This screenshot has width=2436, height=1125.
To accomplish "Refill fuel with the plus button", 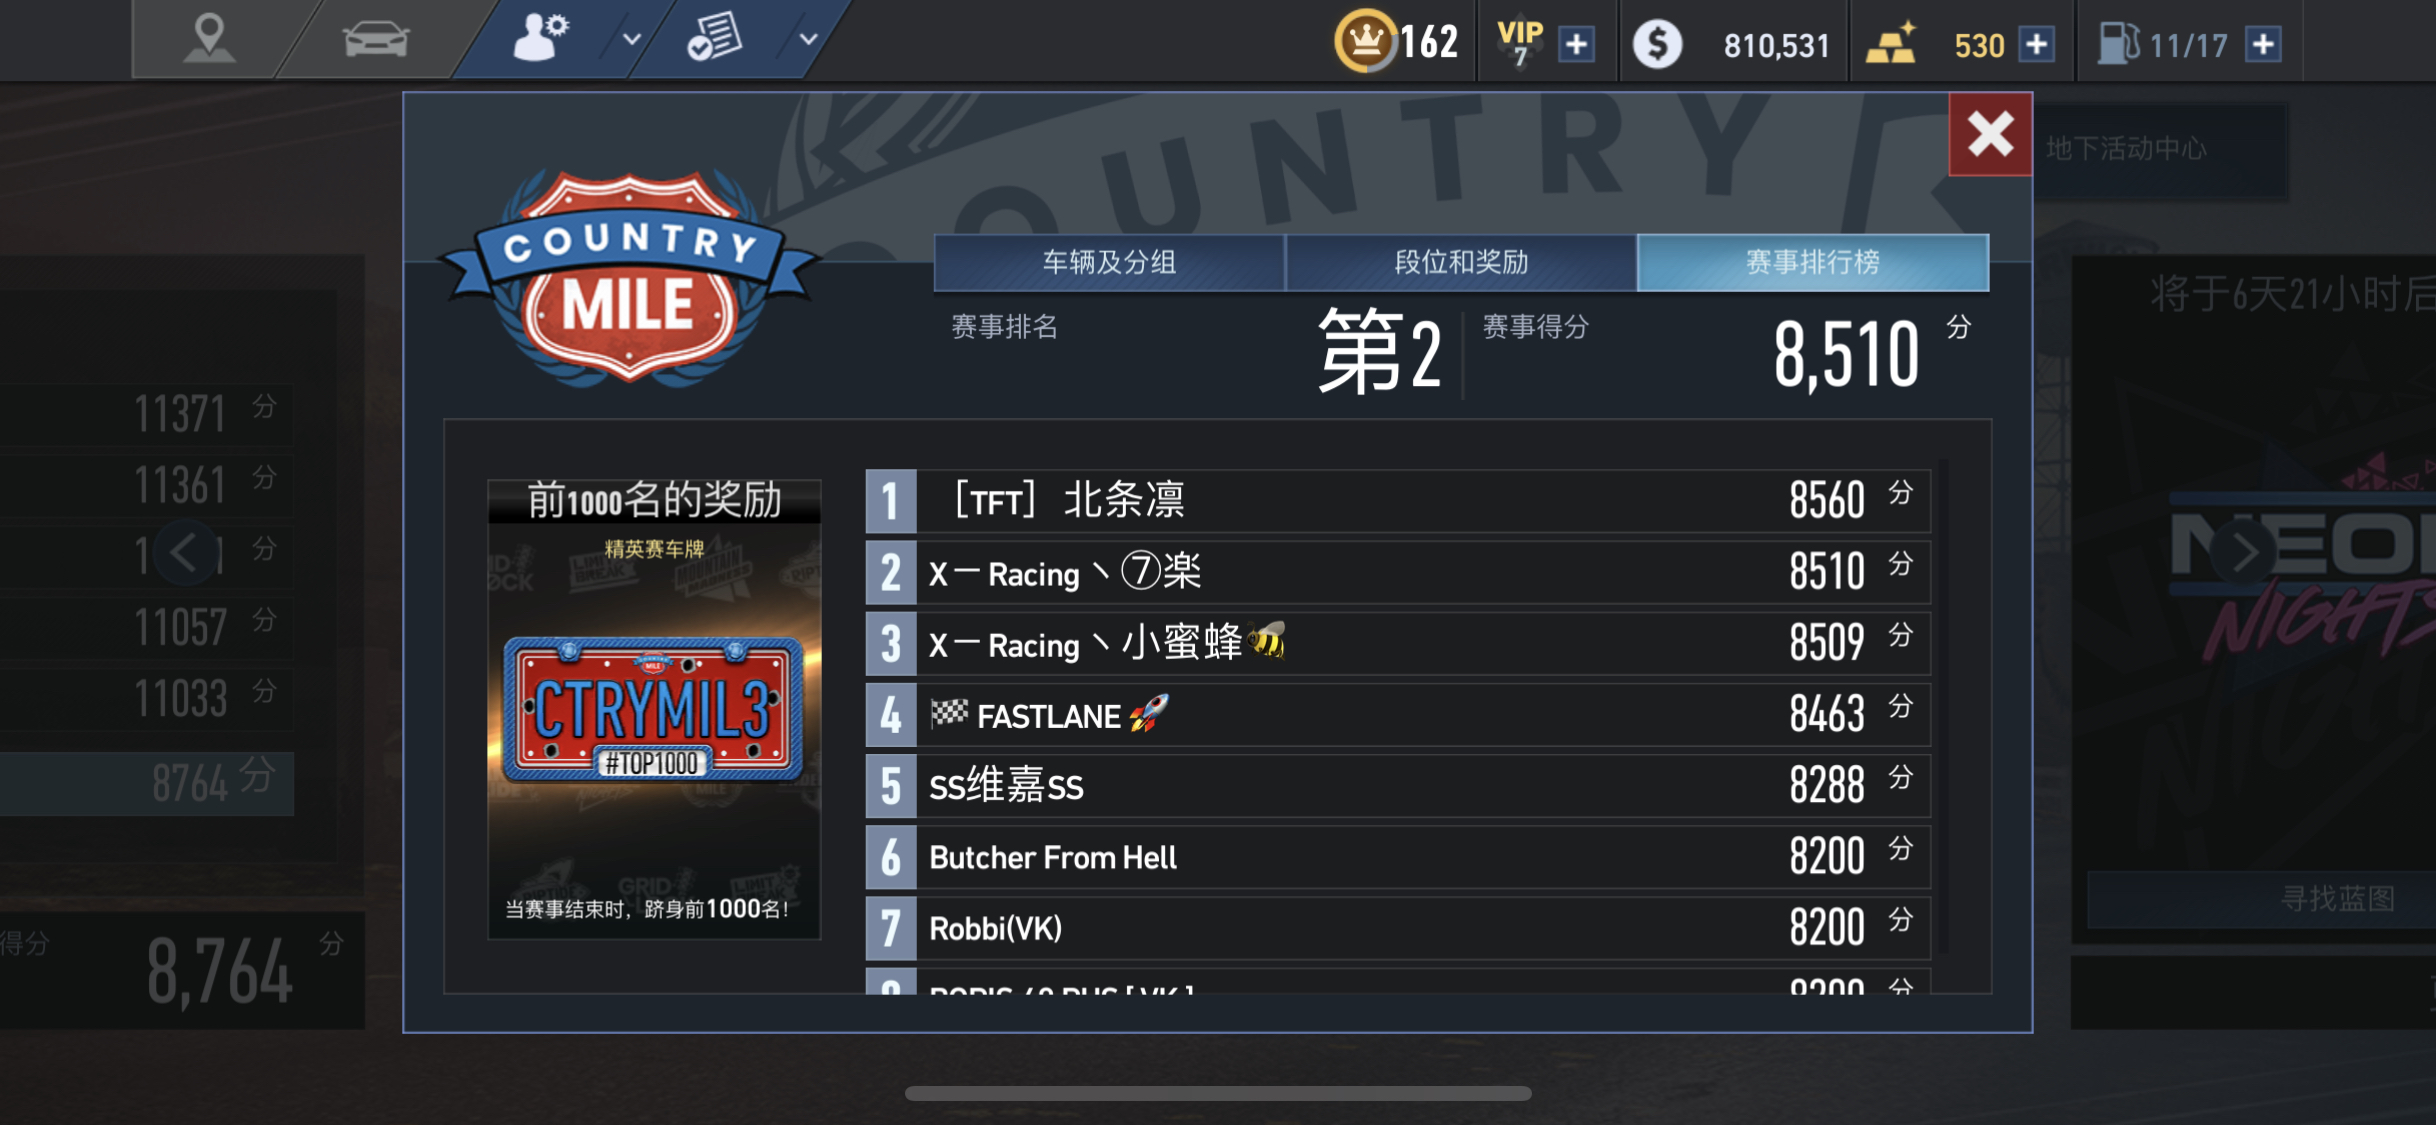I will 2264,44.
